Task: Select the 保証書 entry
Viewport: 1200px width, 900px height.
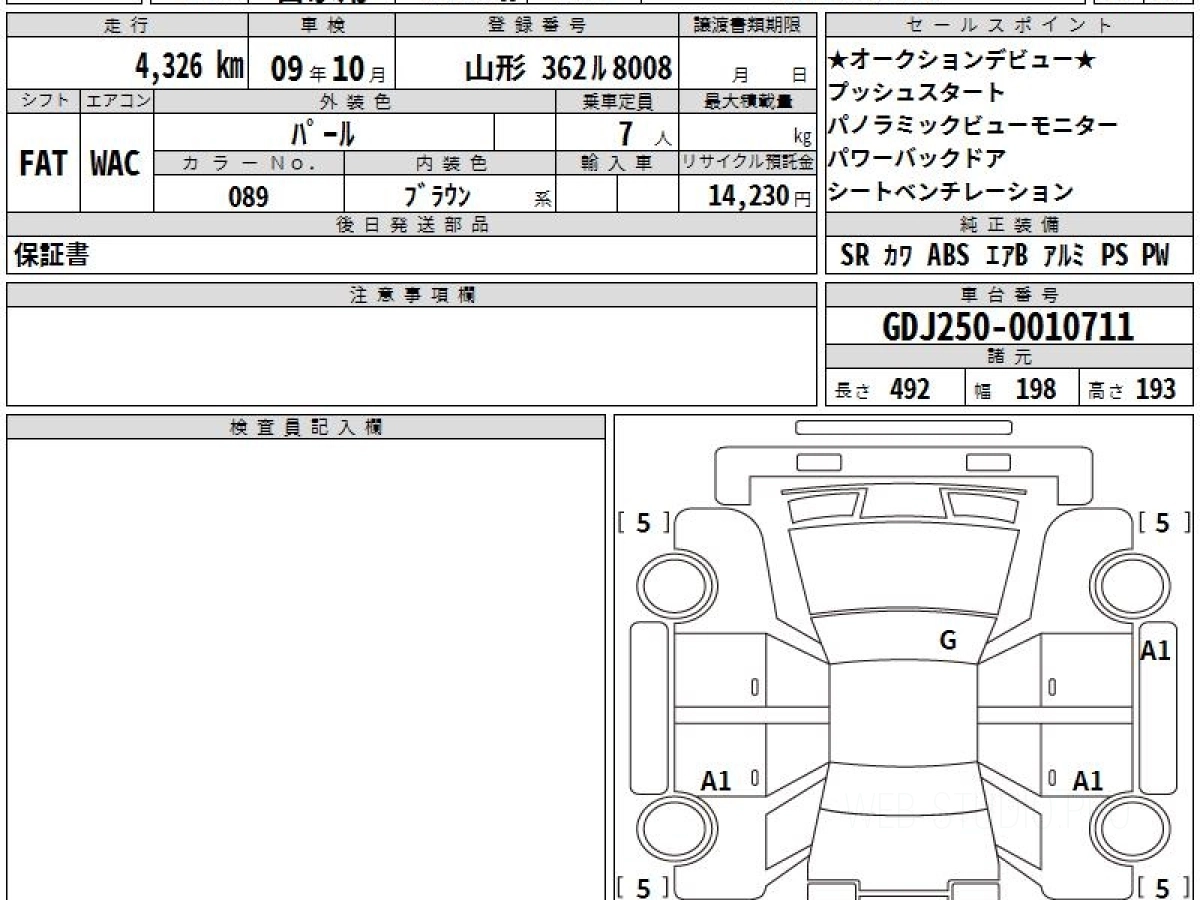Action: 51,255
